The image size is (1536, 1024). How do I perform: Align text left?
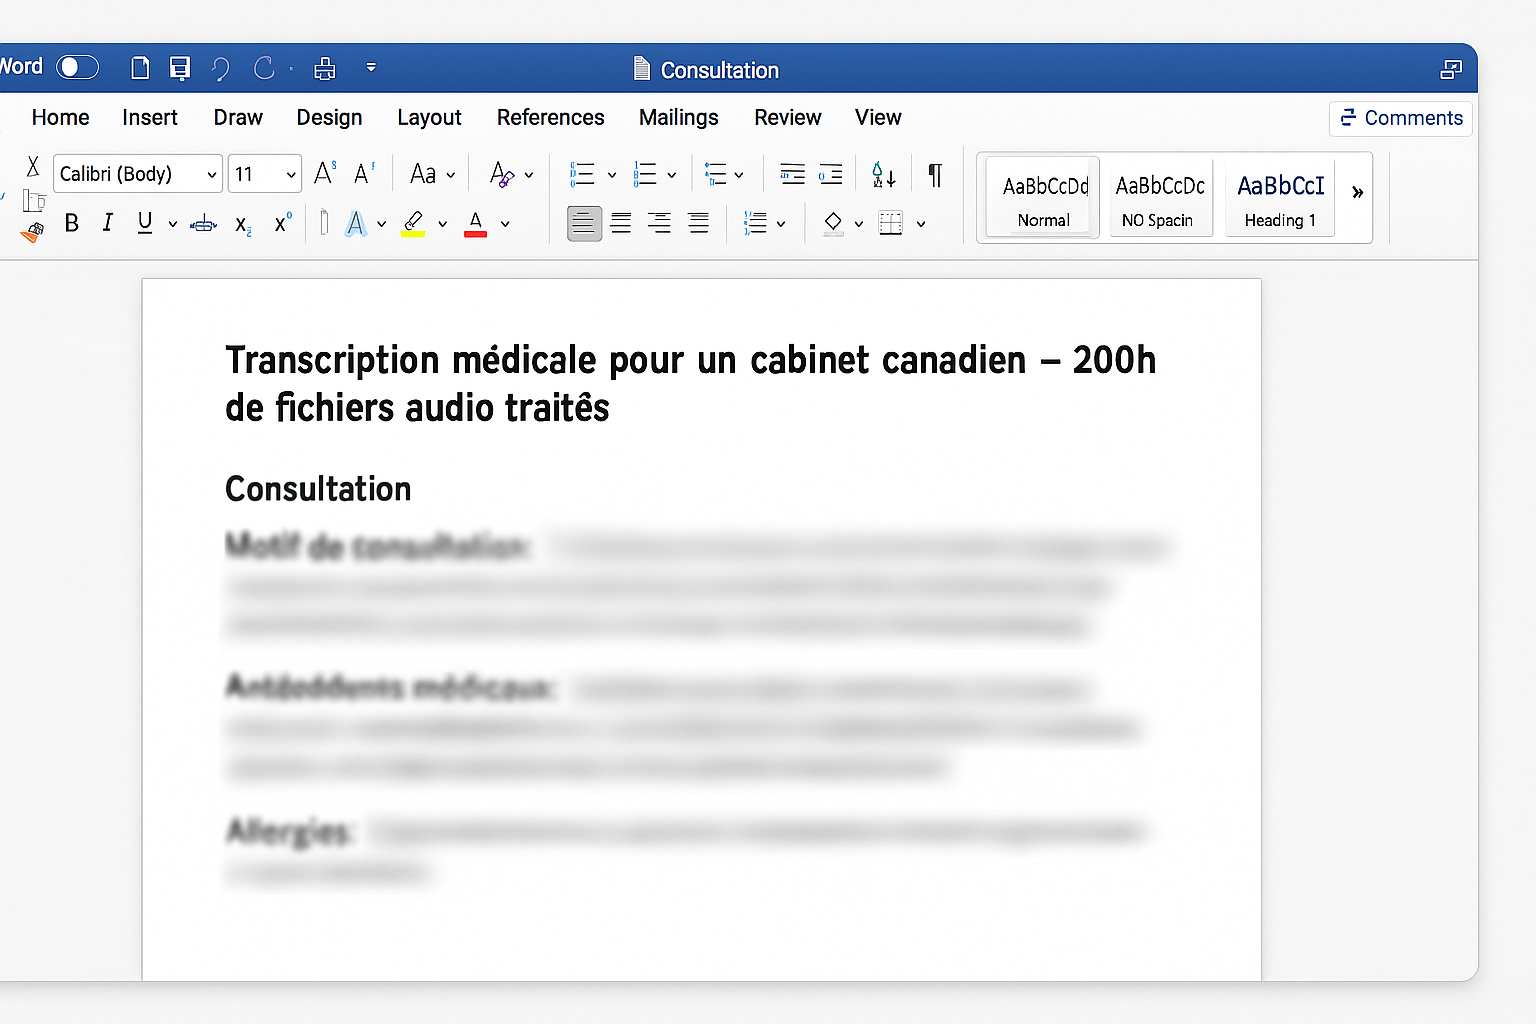(x=584, y=223)
